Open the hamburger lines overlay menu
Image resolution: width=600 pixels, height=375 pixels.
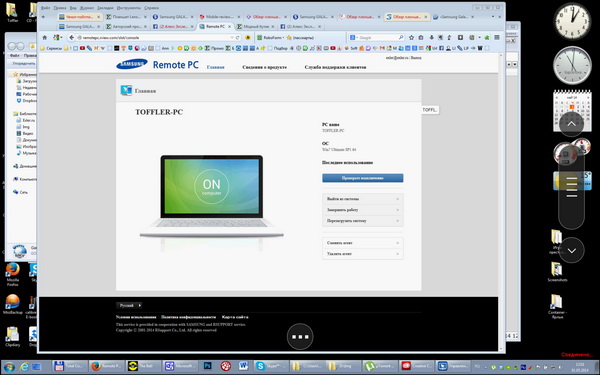[x=571, y=188]
